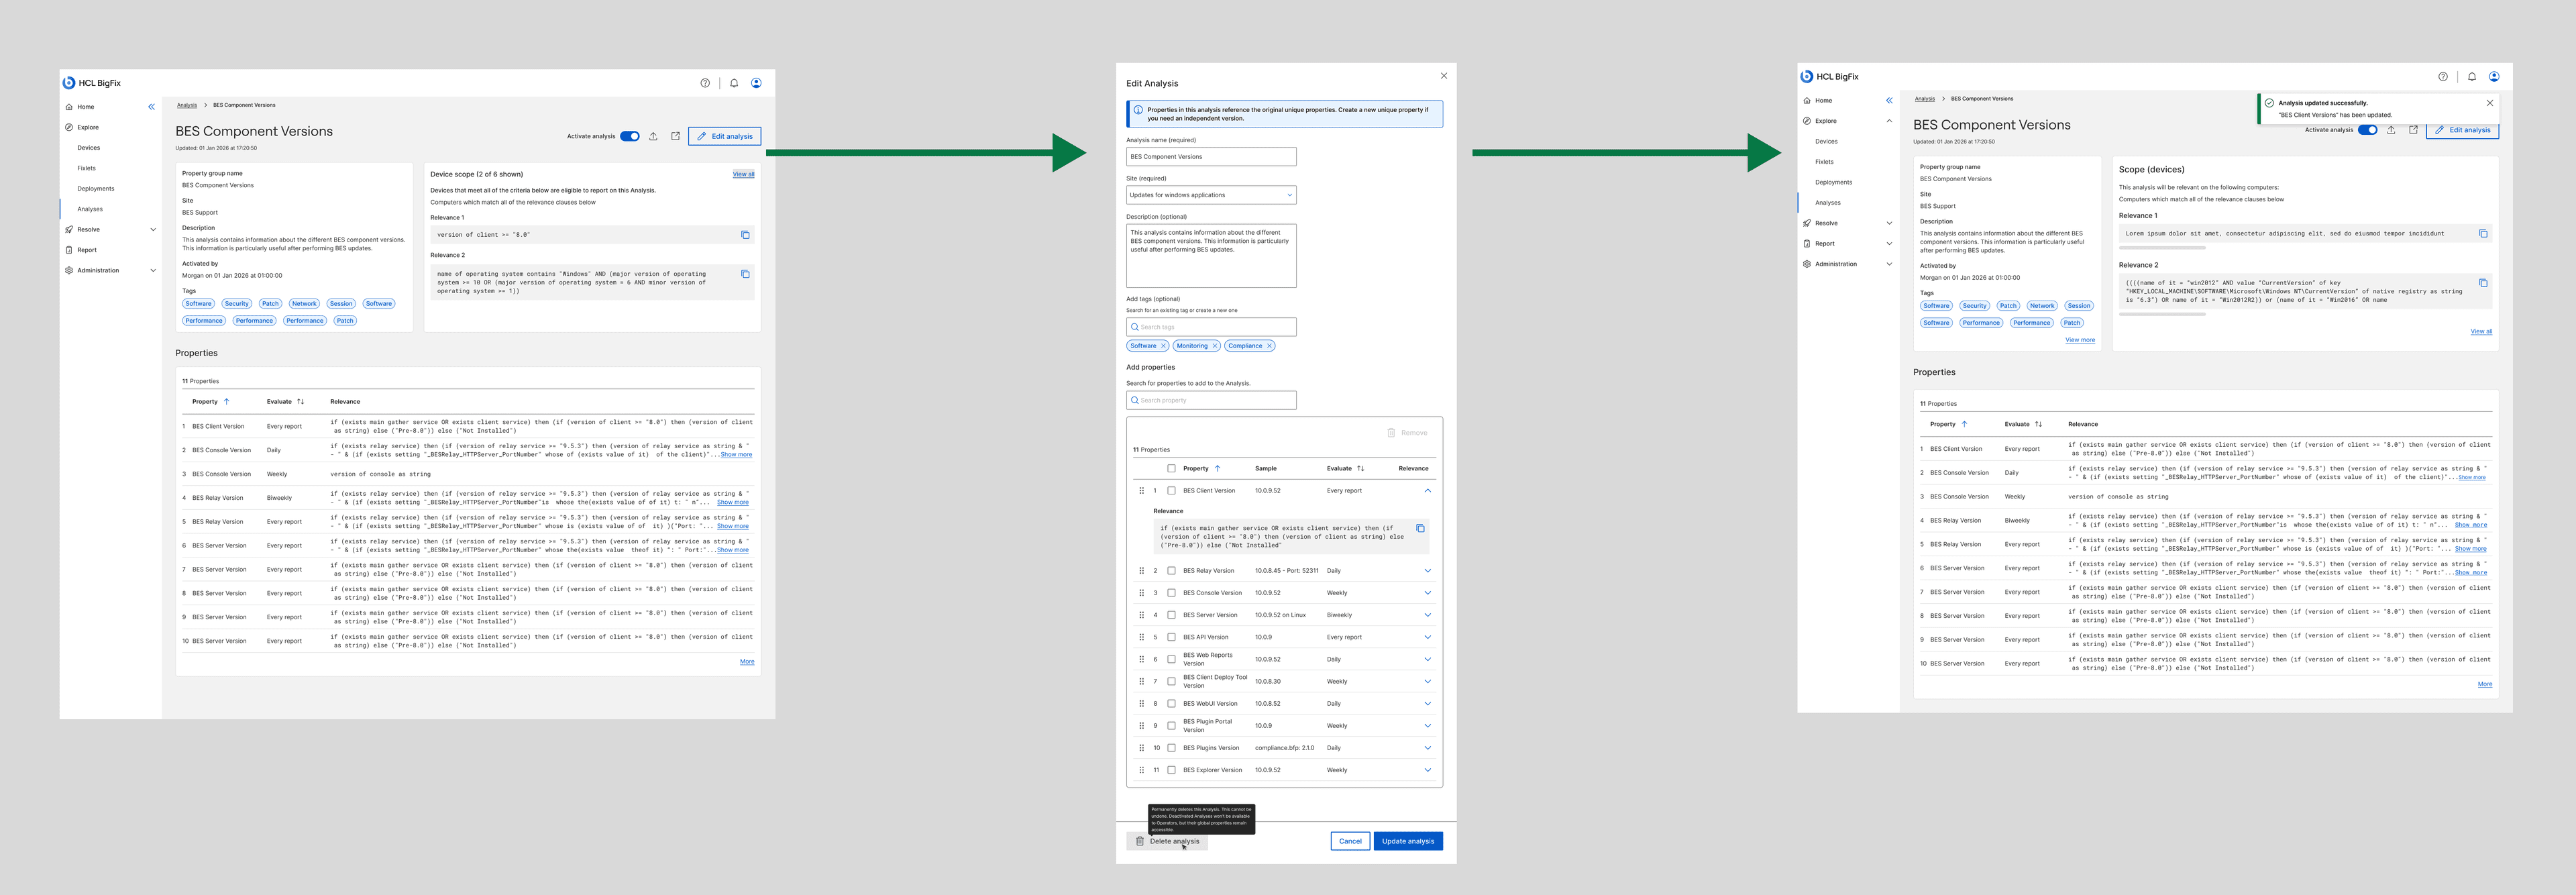This screenshot has height=895, width=2576.
Task: Copy BES Client Version relevance in Edit Analysis
Action: [1420, 528]
